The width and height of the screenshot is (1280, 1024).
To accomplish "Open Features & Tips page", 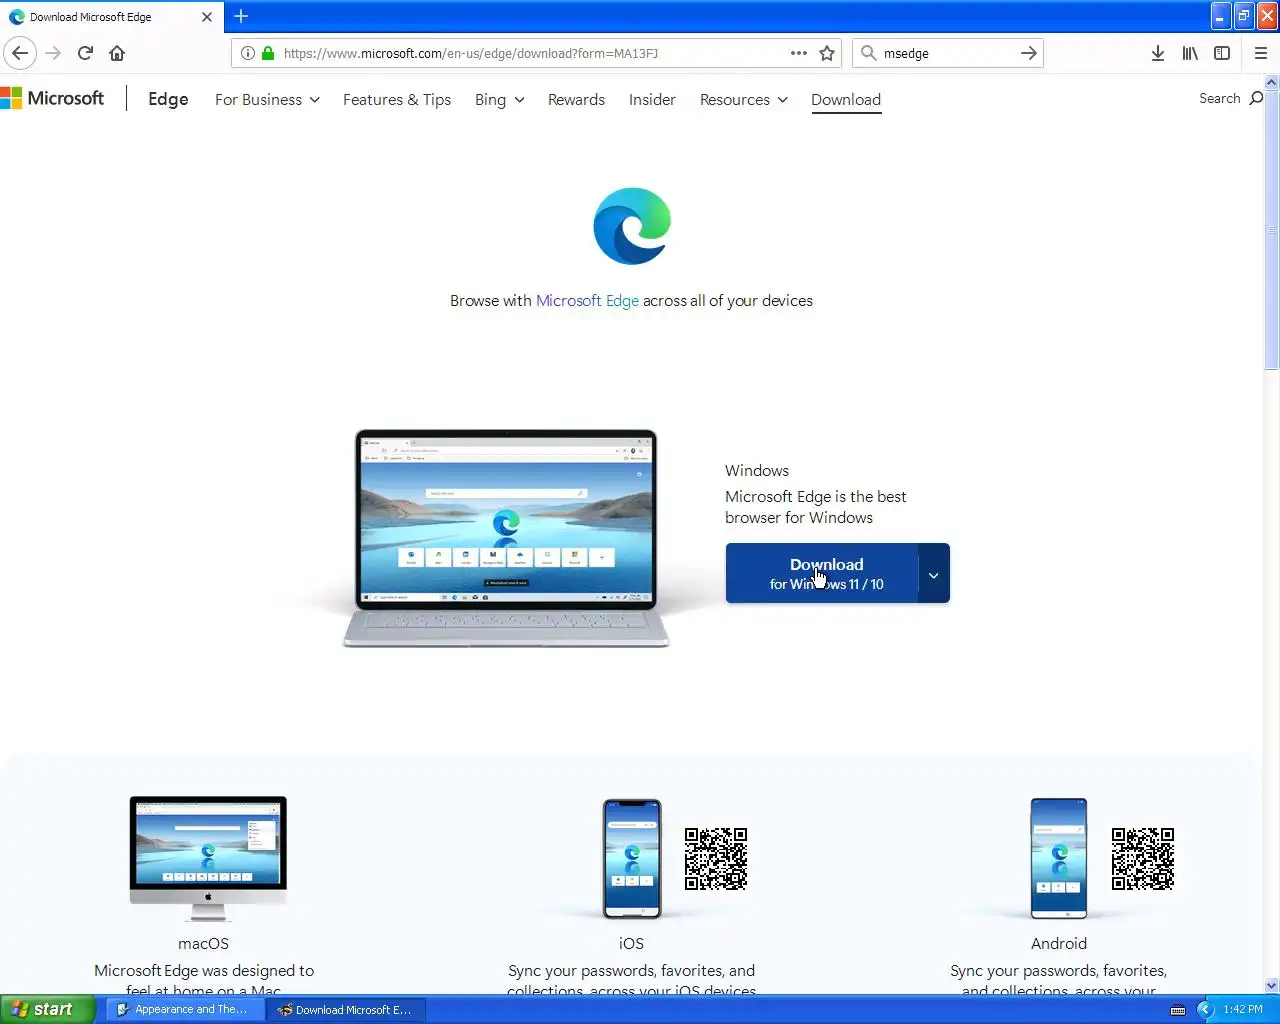I will coord(397,100).
